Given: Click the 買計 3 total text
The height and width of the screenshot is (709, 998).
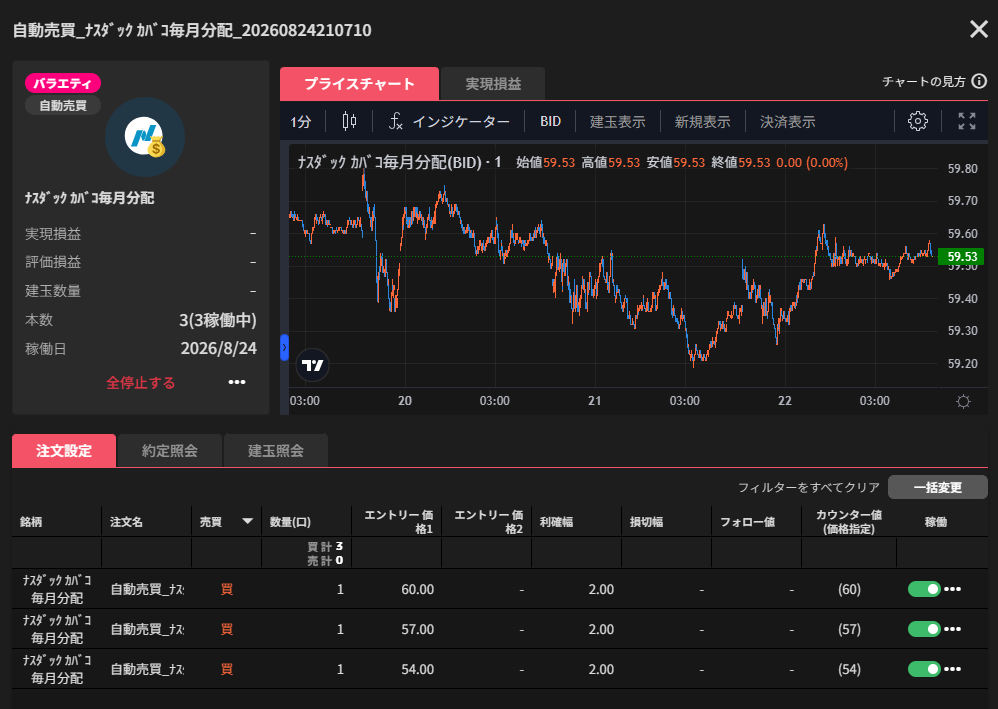Looking at the screenshot, I should (x=325, y=546).
